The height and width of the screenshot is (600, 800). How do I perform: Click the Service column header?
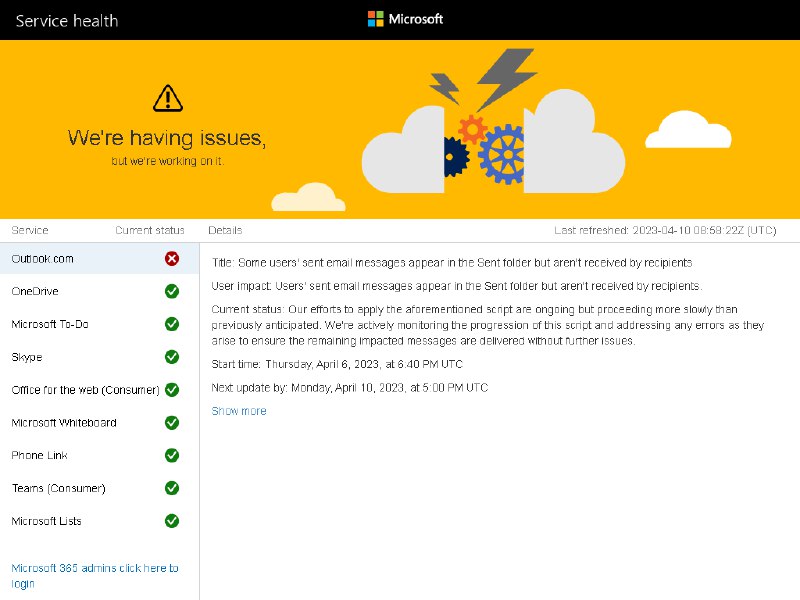(x=30, y=230)
